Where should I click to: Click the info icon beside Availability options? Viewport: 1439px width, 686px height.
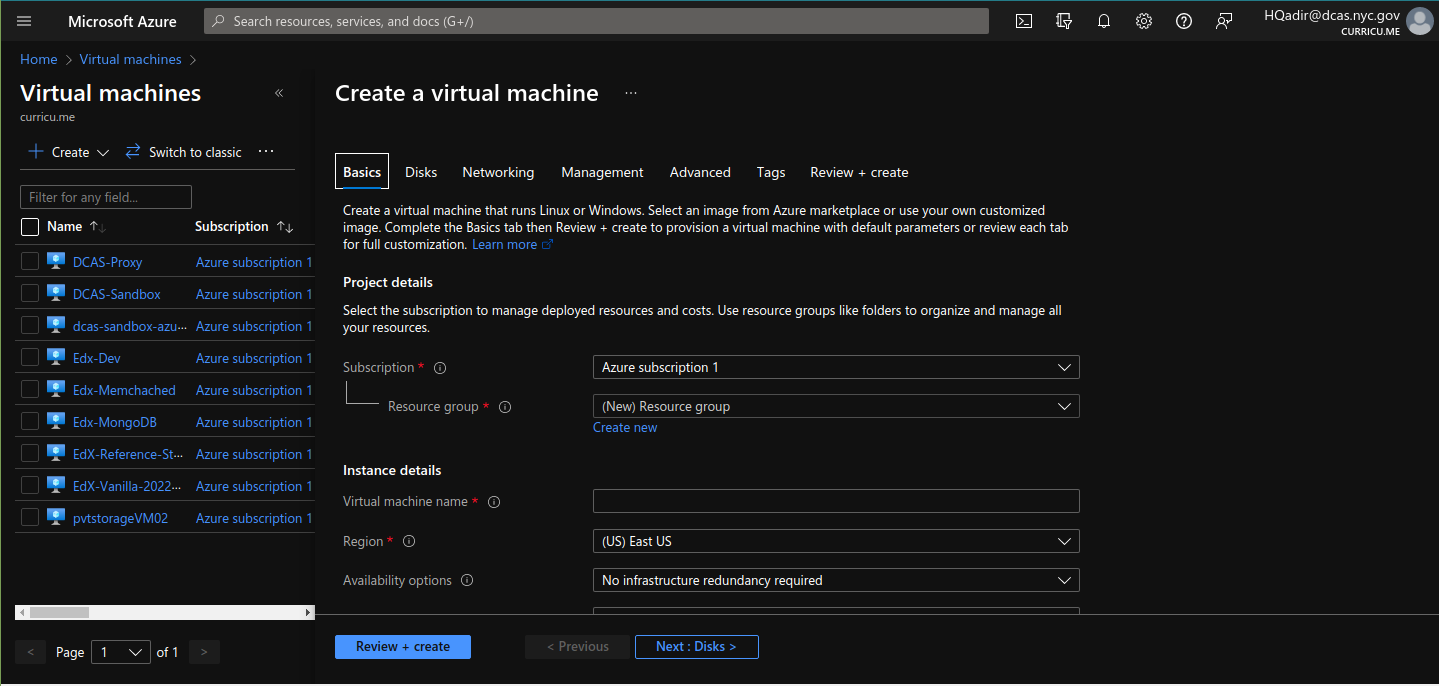467,581
